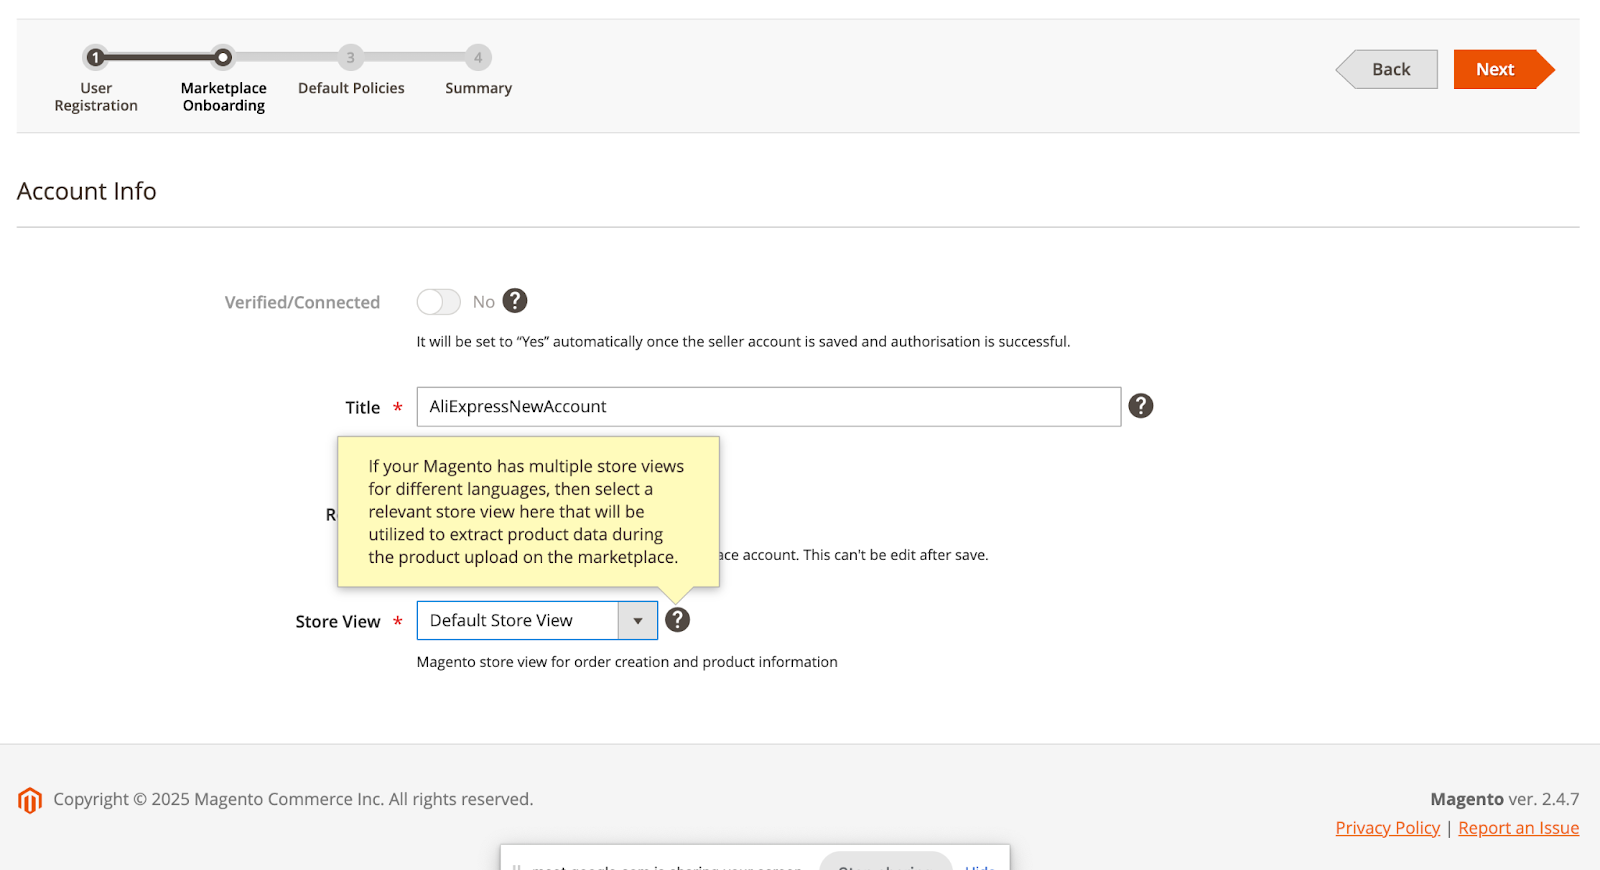Viewport: 1600px width, 870px height.
Task: Click step 3 circle in wizard progress
Action: point(350,58)
